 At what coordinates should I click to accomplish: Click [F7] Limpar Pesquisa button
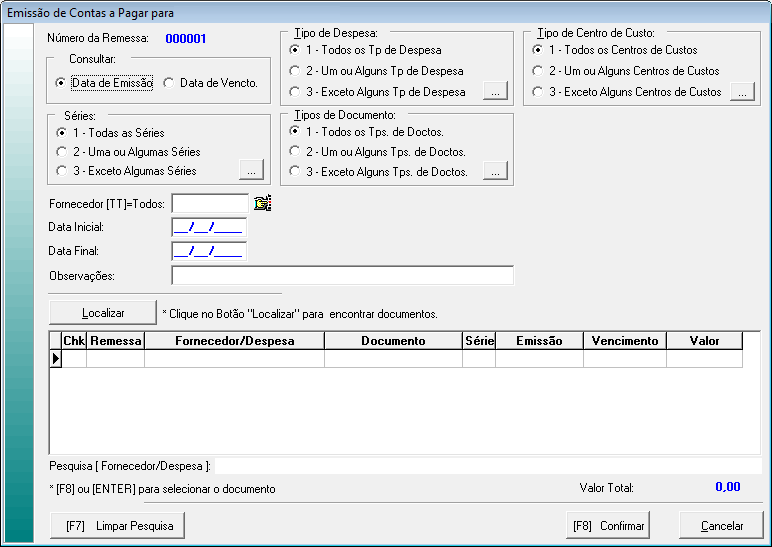118,525
